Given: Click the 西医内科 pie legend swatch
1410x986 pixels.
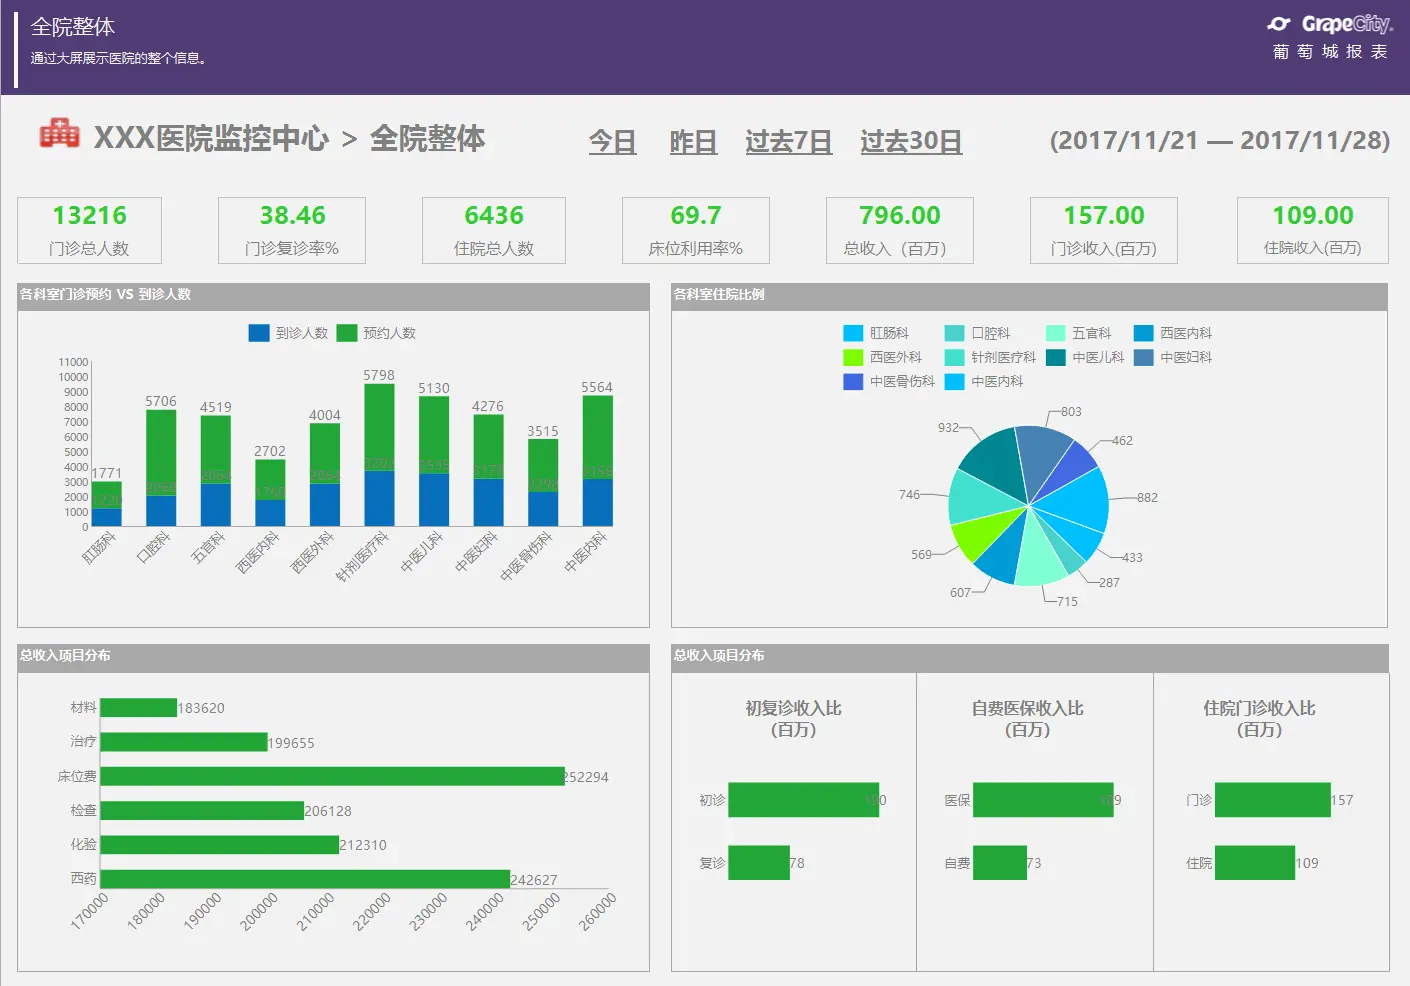Looking at the screenshot, I should point(1144,333).
